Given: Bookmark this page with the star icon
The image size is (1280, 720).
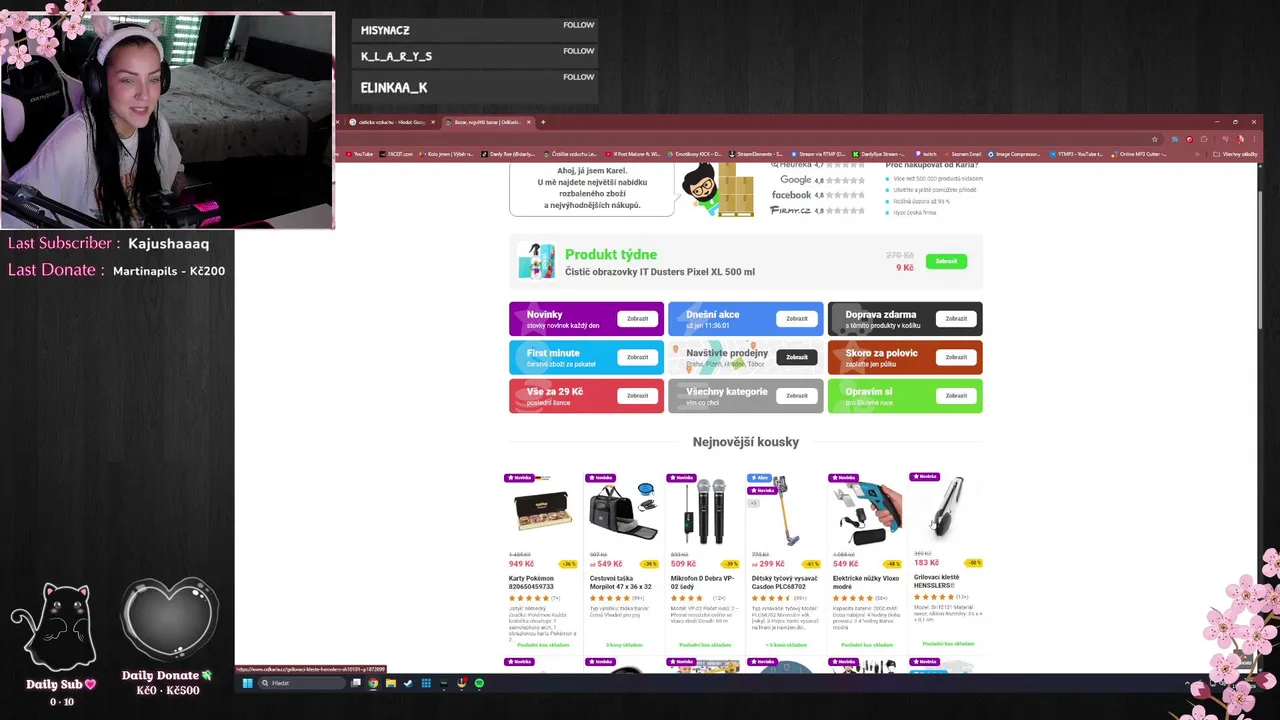Looking at the screenshot, I should [1155, 139].
